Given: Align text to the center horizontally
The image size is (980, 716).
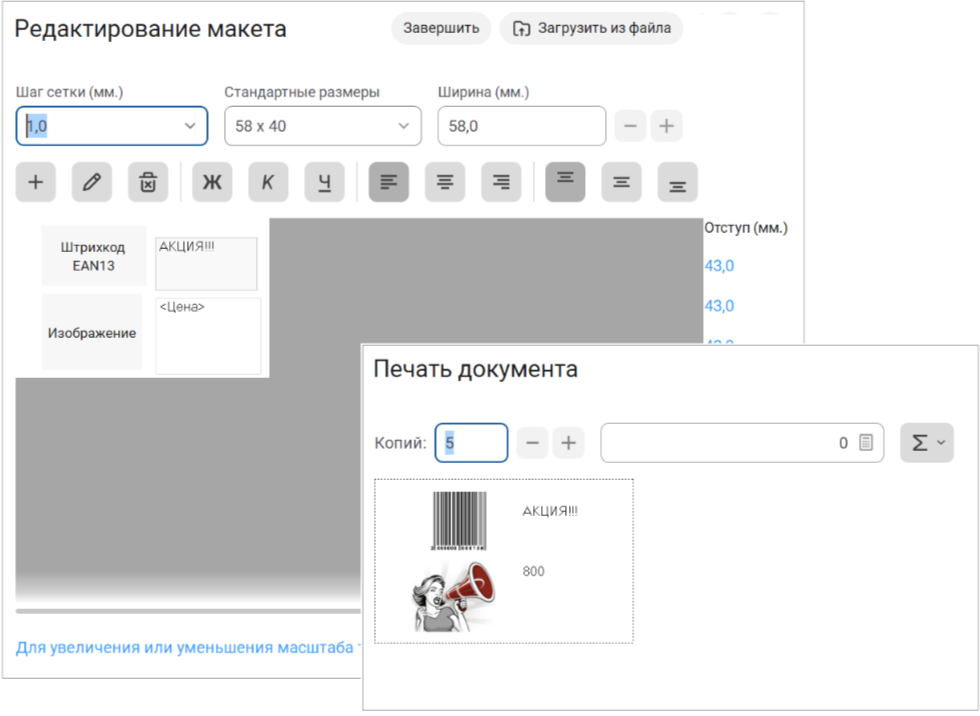Looking at the screenshot, I should (445, 182).
